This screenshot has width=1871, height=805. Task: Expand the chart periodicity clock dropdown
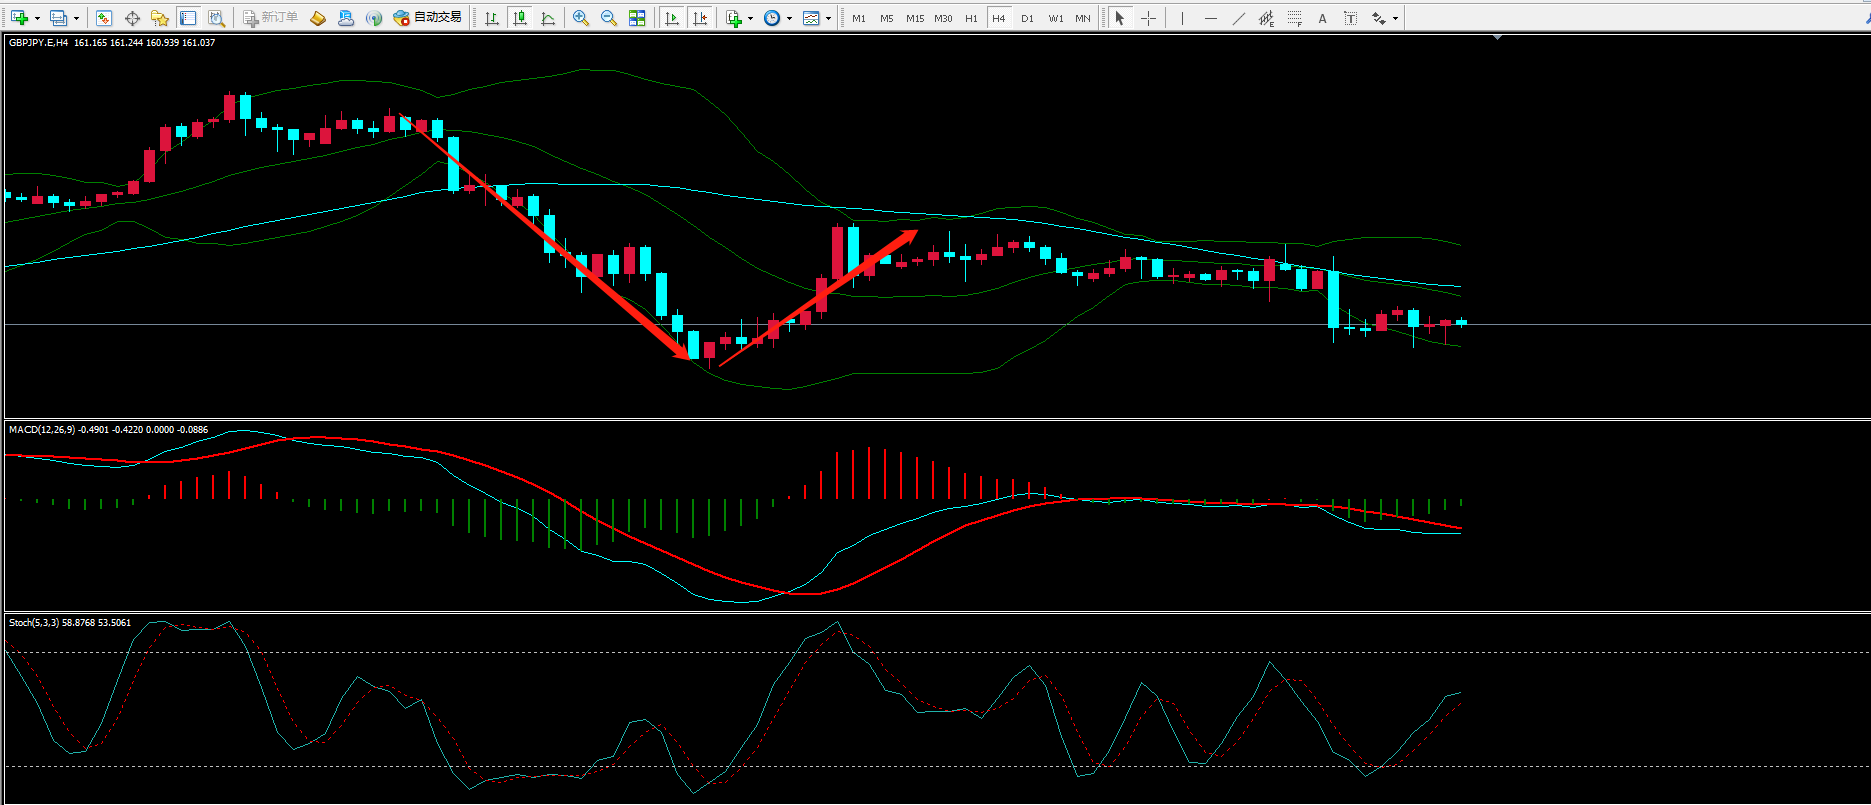789,18
